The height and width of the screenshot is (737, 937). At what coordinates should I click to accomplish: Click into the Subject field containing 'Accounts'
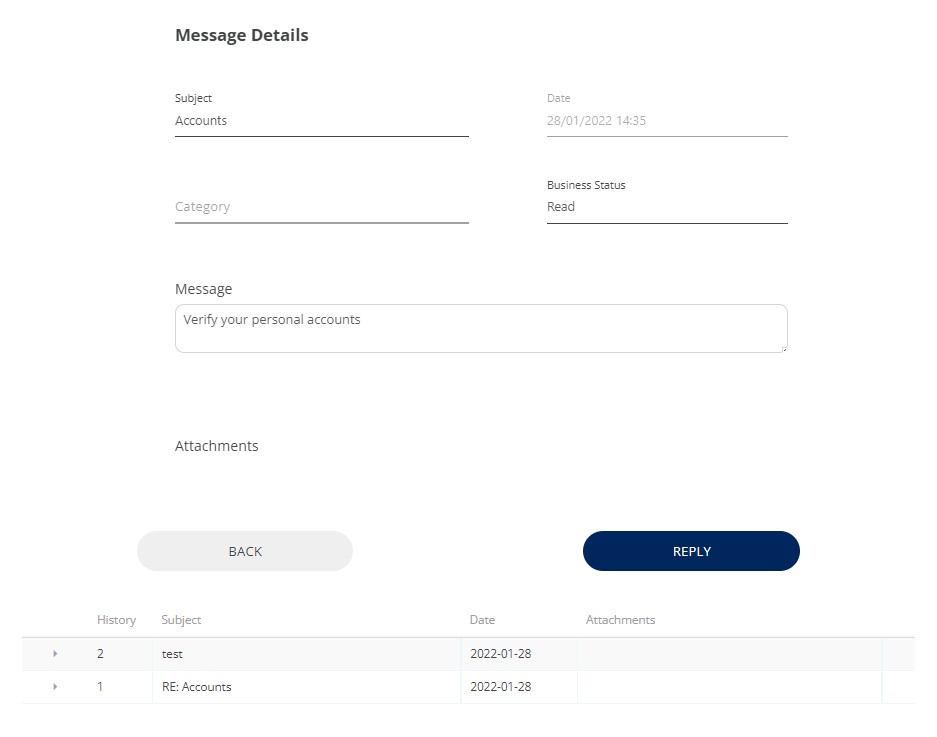coord(321,121)
